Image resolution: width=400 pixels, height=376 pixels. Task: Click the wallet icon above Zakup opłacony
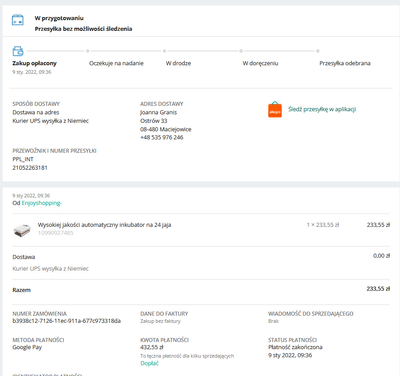click(18, 51)
